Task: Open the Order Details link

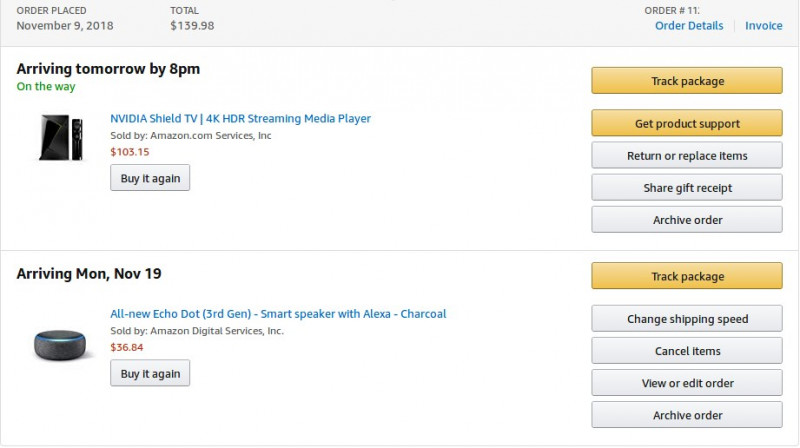Action: click(689, 26)
